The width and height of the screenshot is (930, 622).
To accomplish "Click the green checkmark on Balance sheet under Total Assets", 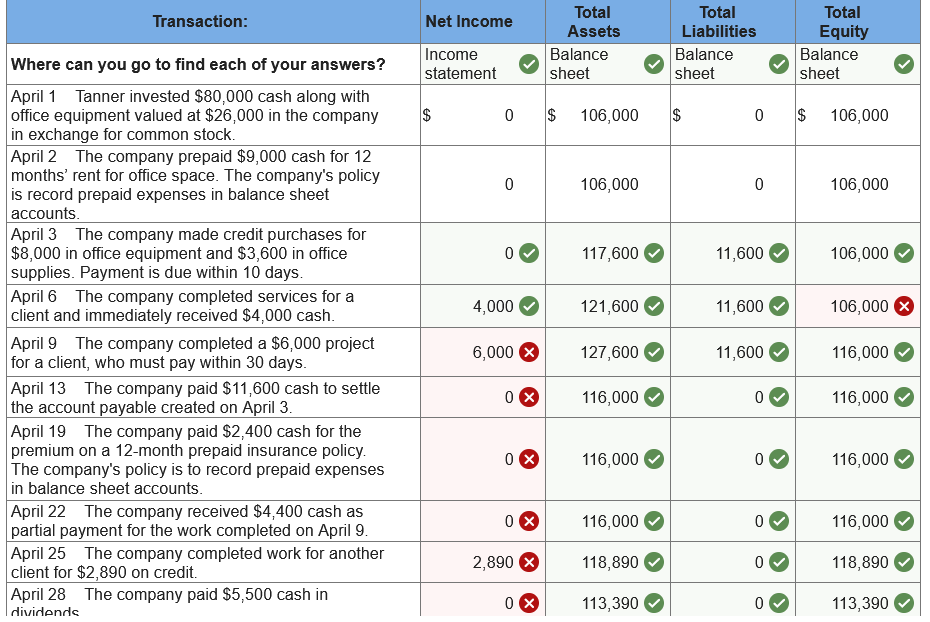I will (655, 63).
